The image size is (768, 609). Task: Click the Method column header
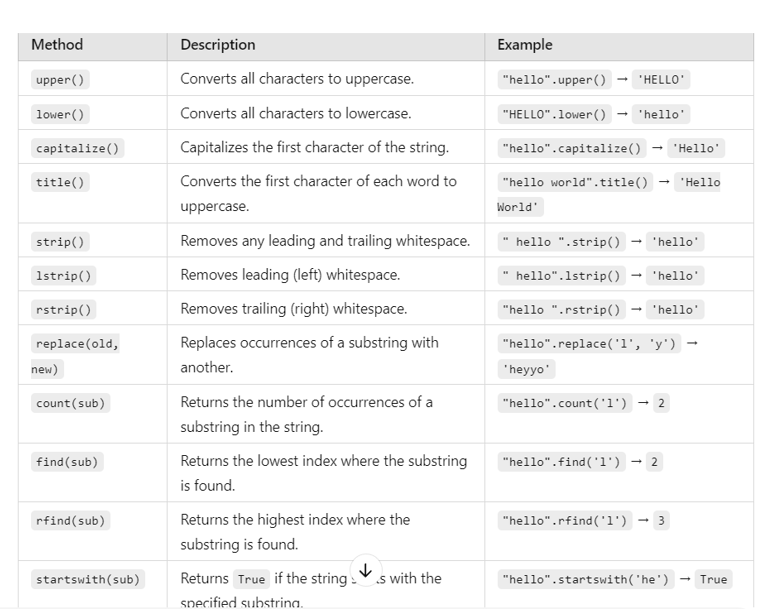[x=57, y=45]
